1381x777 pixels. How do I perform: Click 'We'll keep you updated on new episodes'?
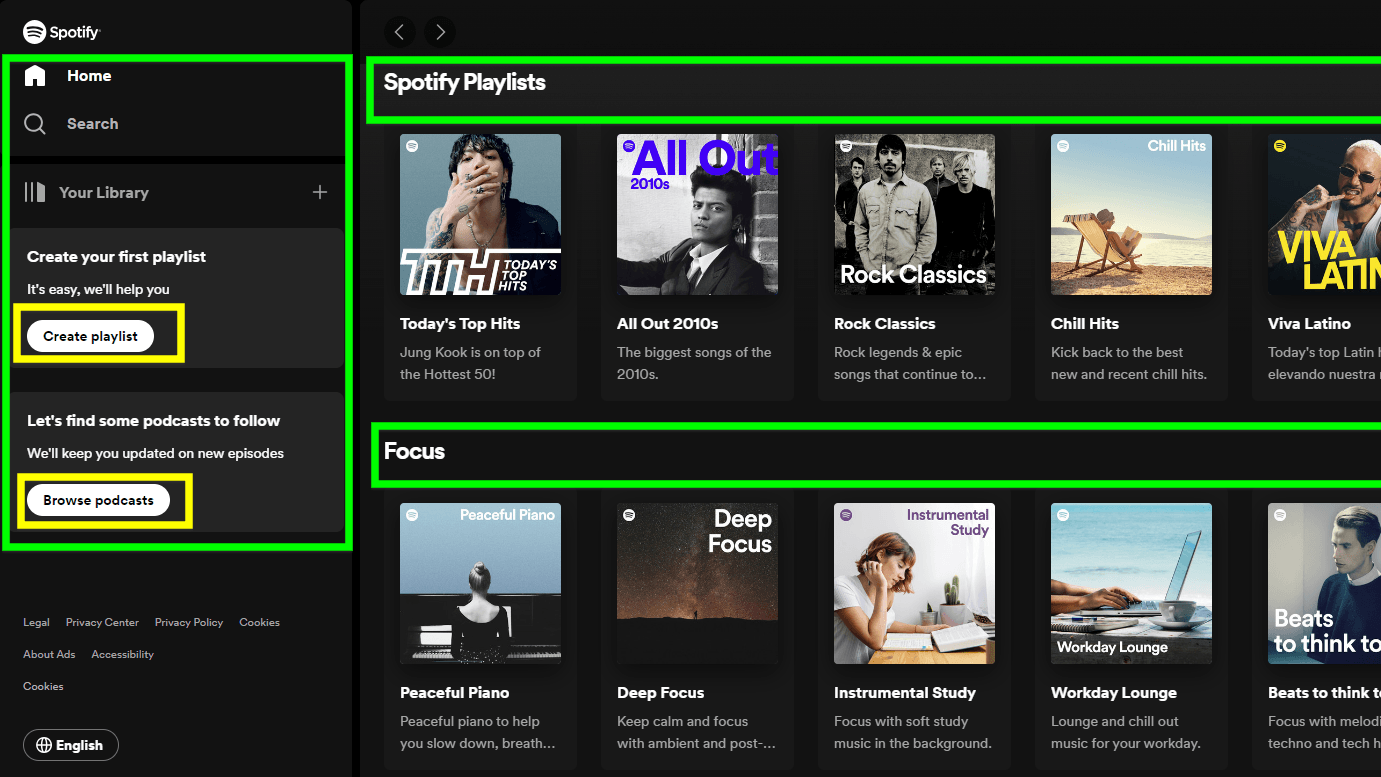pos(155,454)
